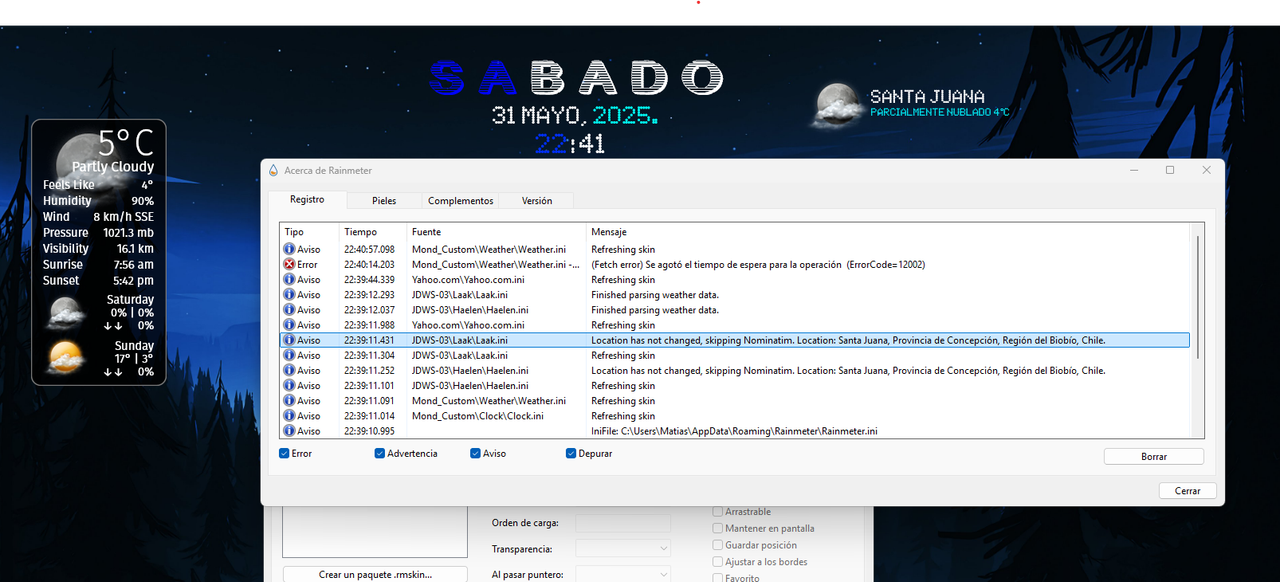The height and width of the screenshot is (582, 1280).
Task: Click the info icon on the 22:40:57.098 row
Action: tap(289, 249)
